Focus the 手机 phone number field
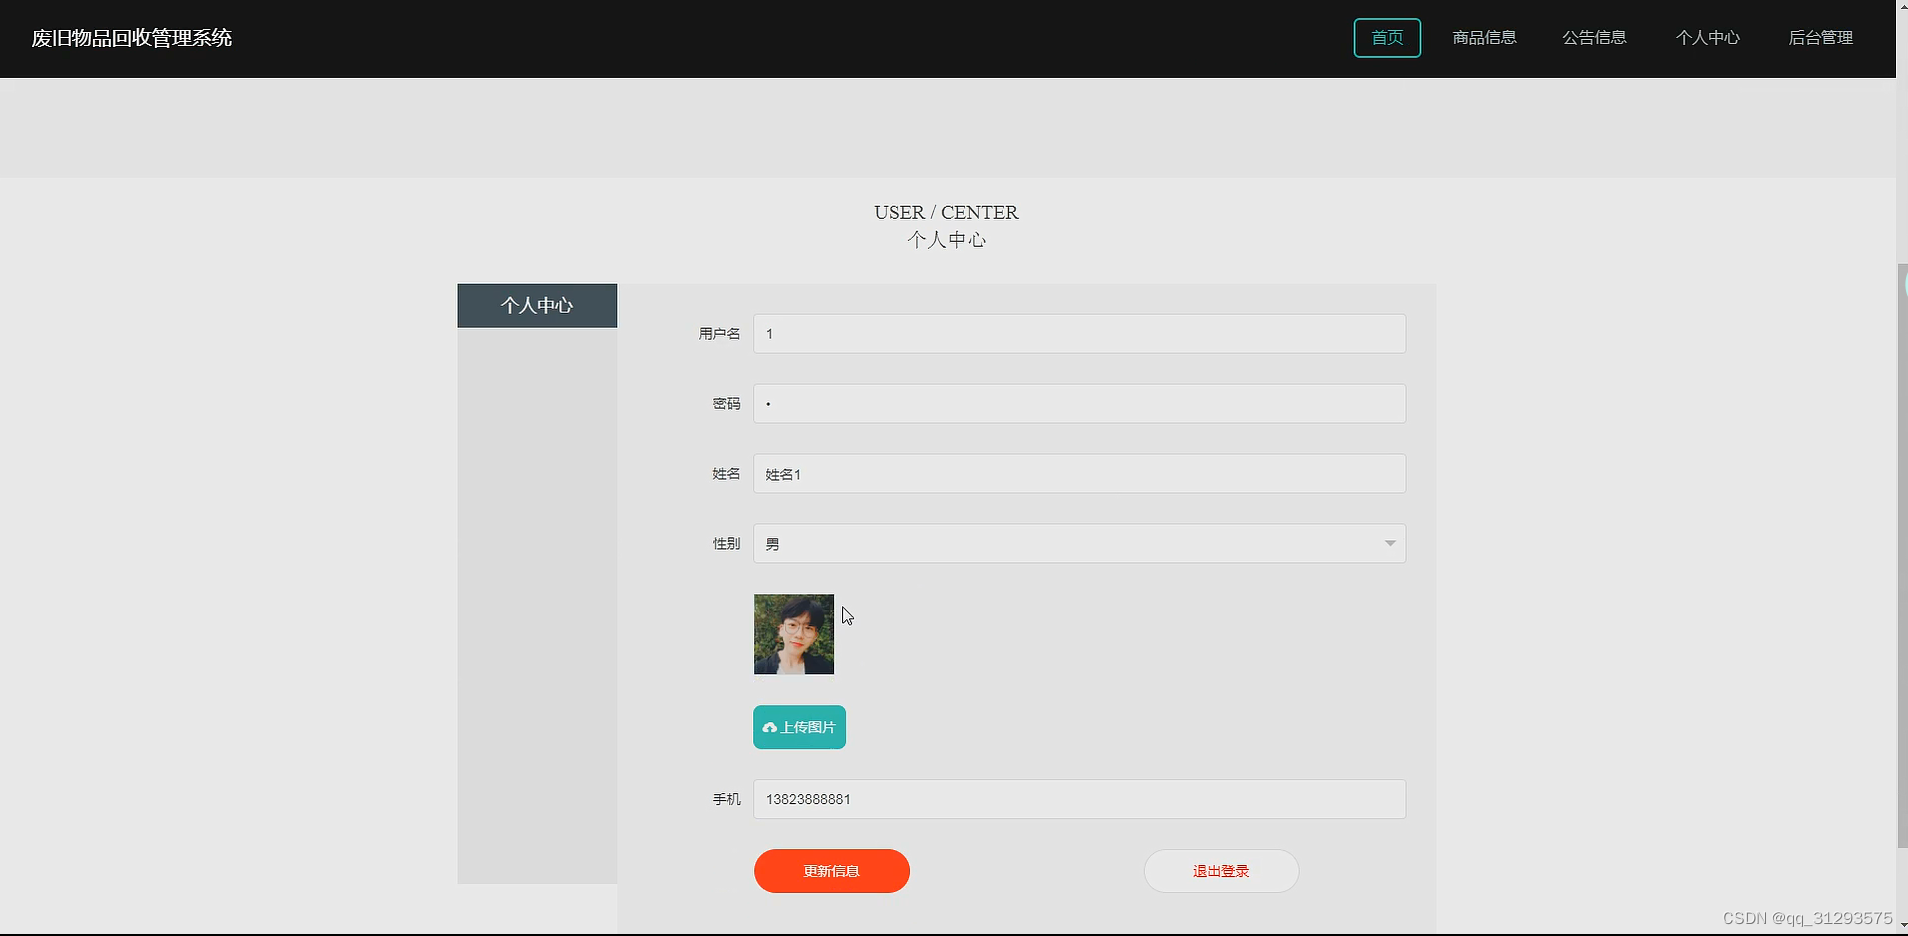 click(1079, 799)
